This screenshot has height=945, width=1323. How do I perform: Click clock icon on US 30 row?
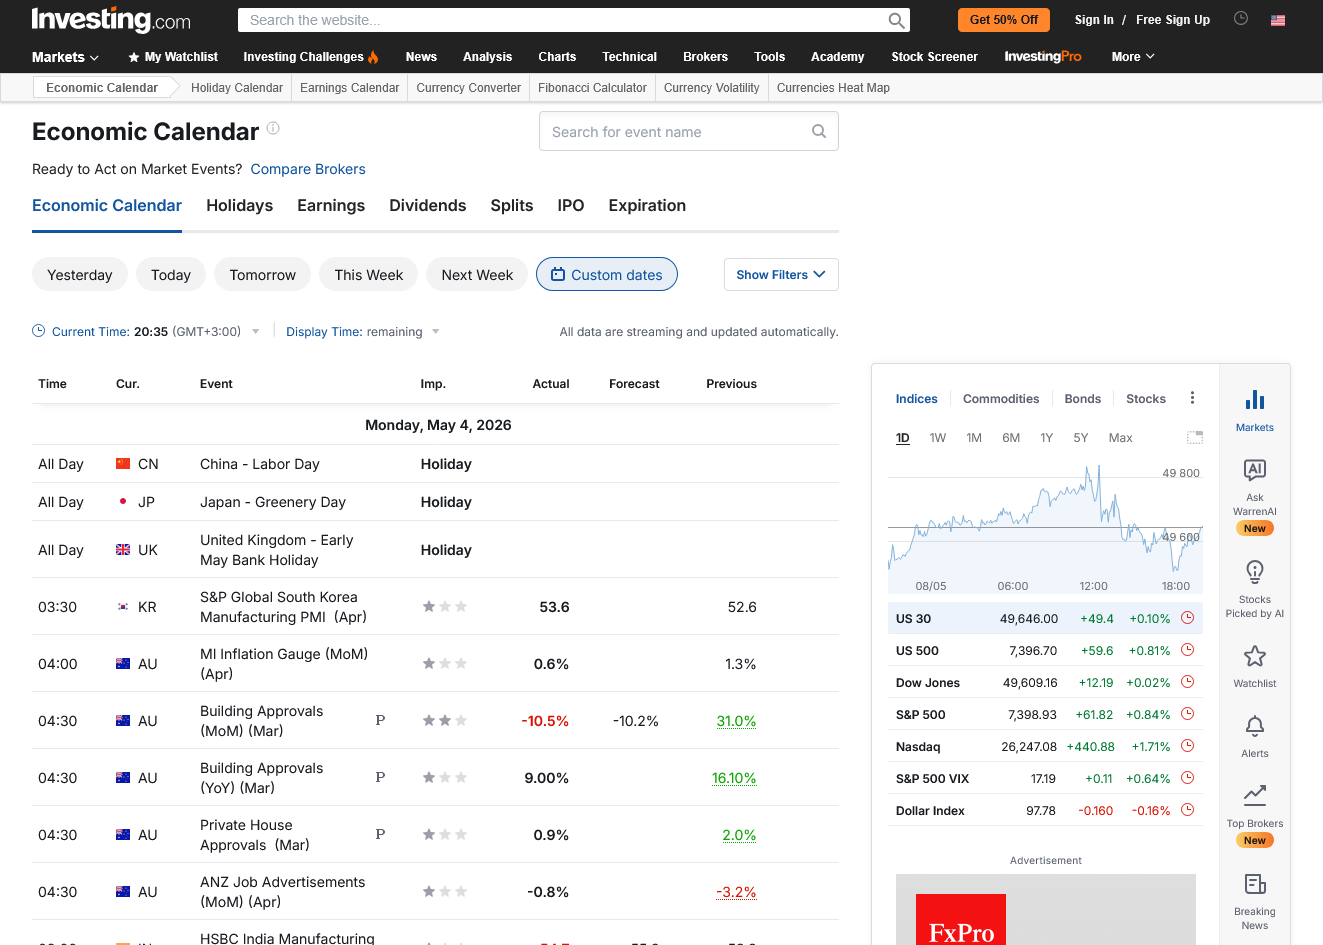point(1188,618)
